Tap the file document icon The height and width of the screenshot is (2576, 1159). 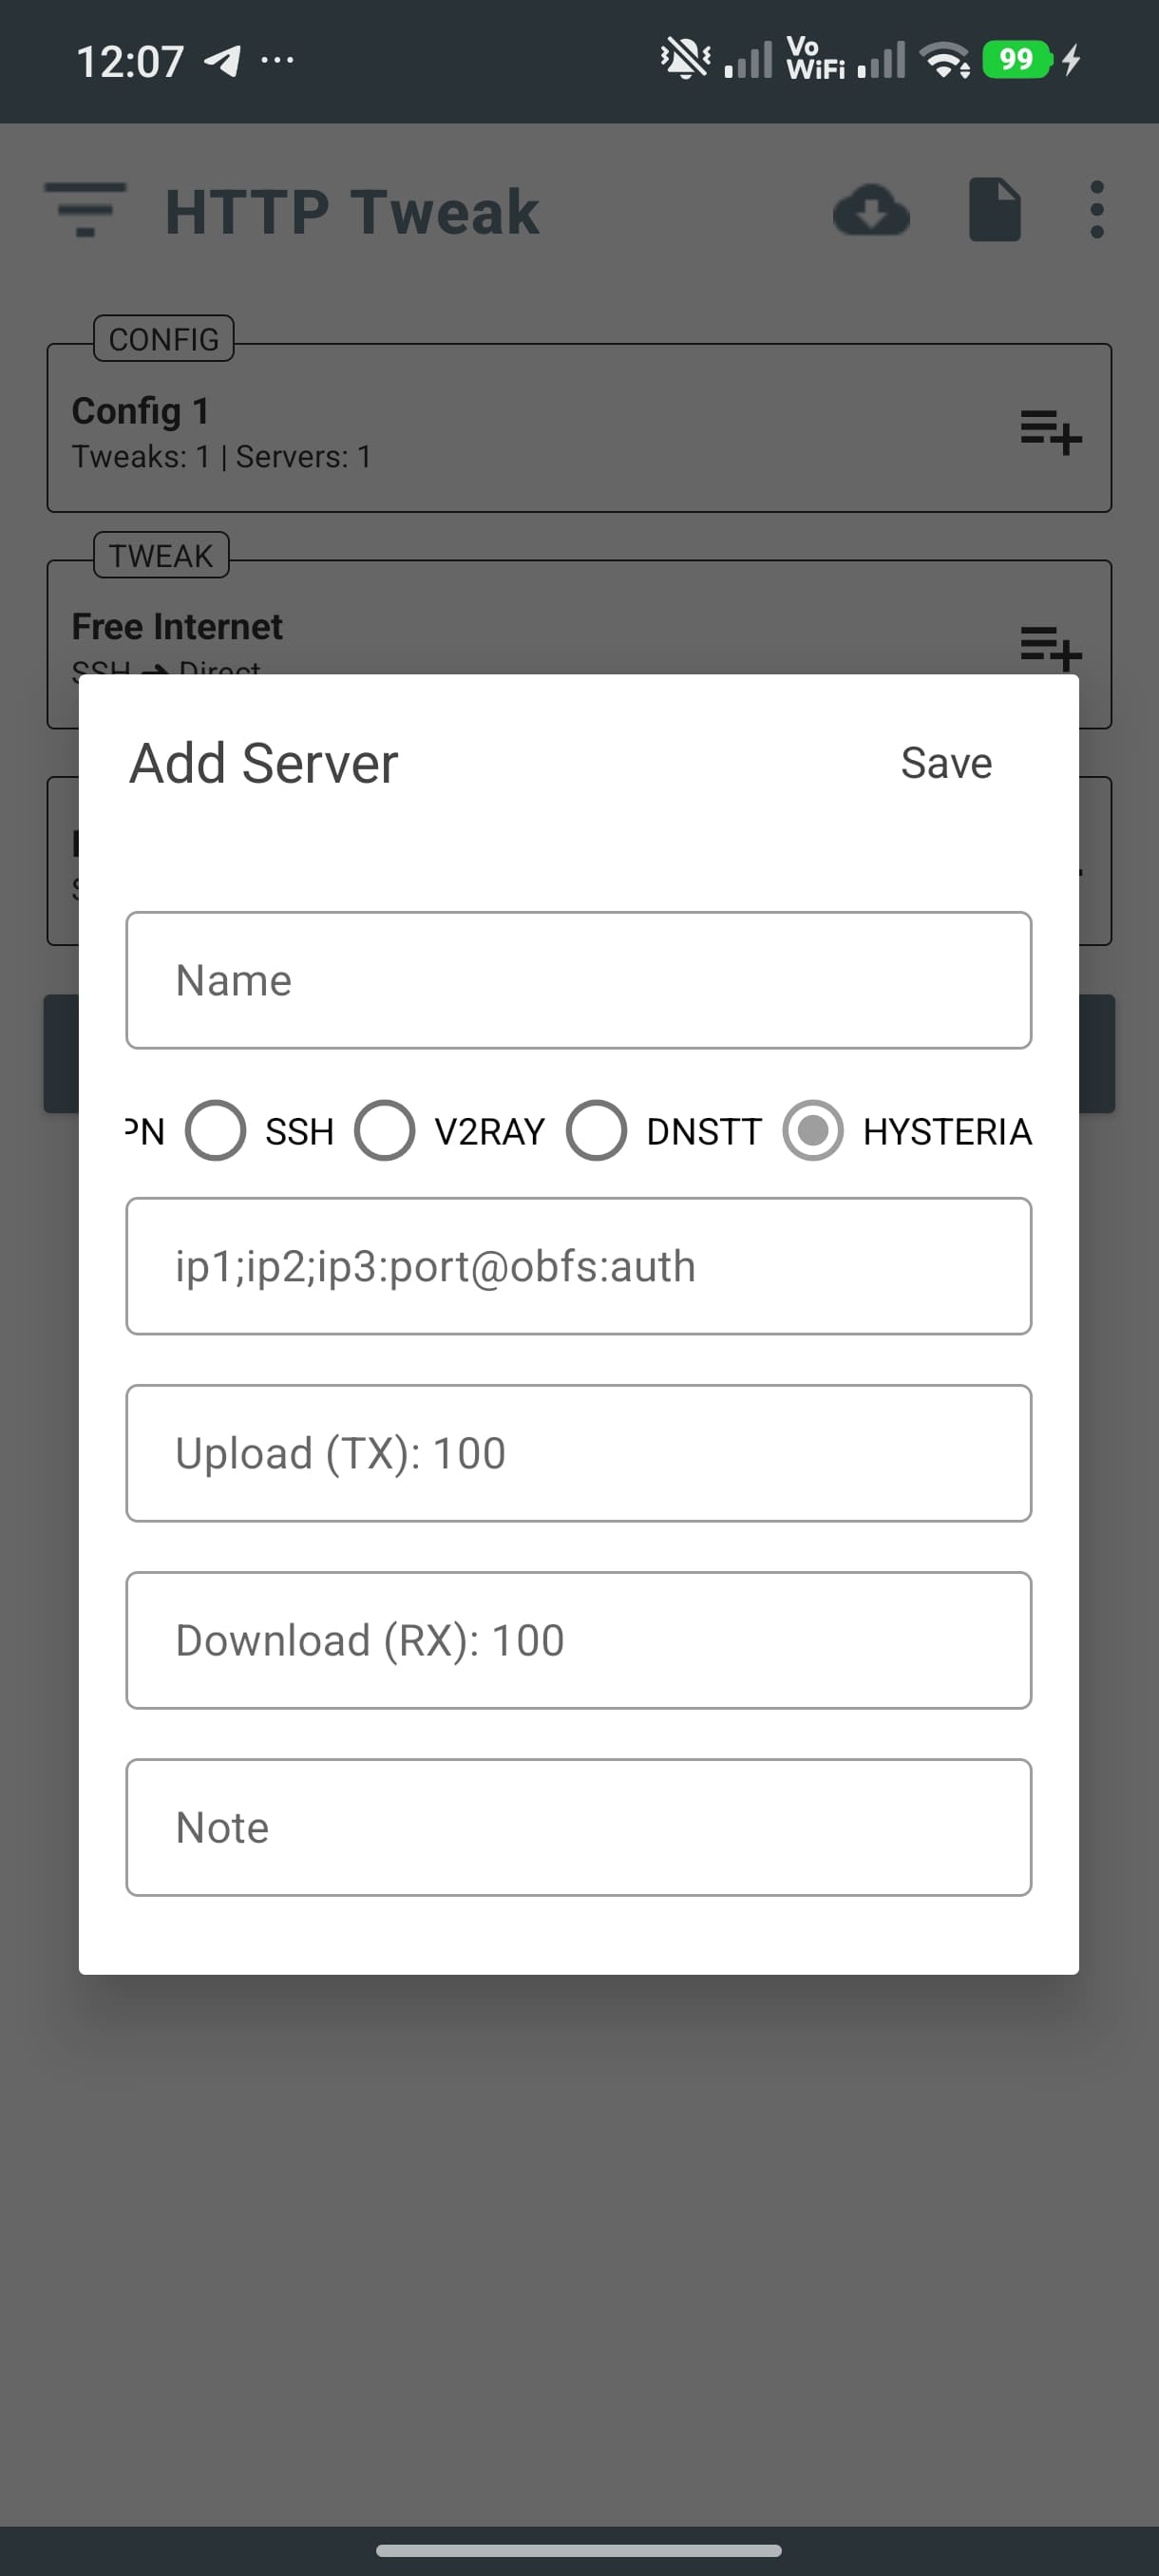point(995,210)
